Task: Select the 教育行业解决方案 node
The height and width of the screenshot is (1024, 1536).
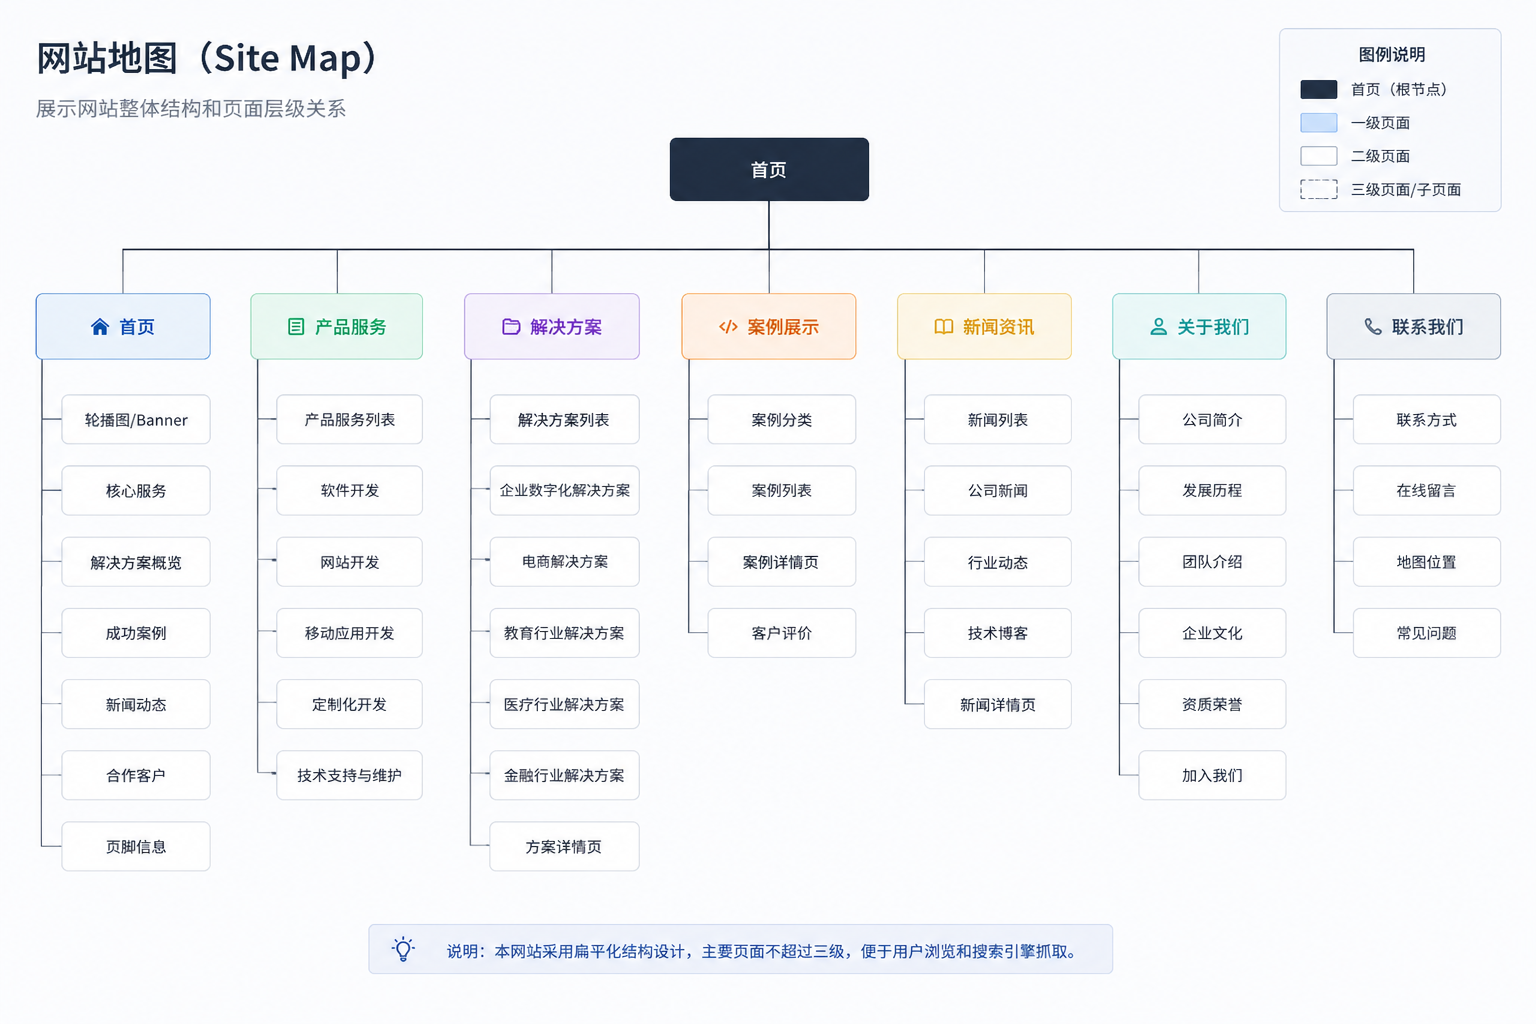Action: click(564, 633)
